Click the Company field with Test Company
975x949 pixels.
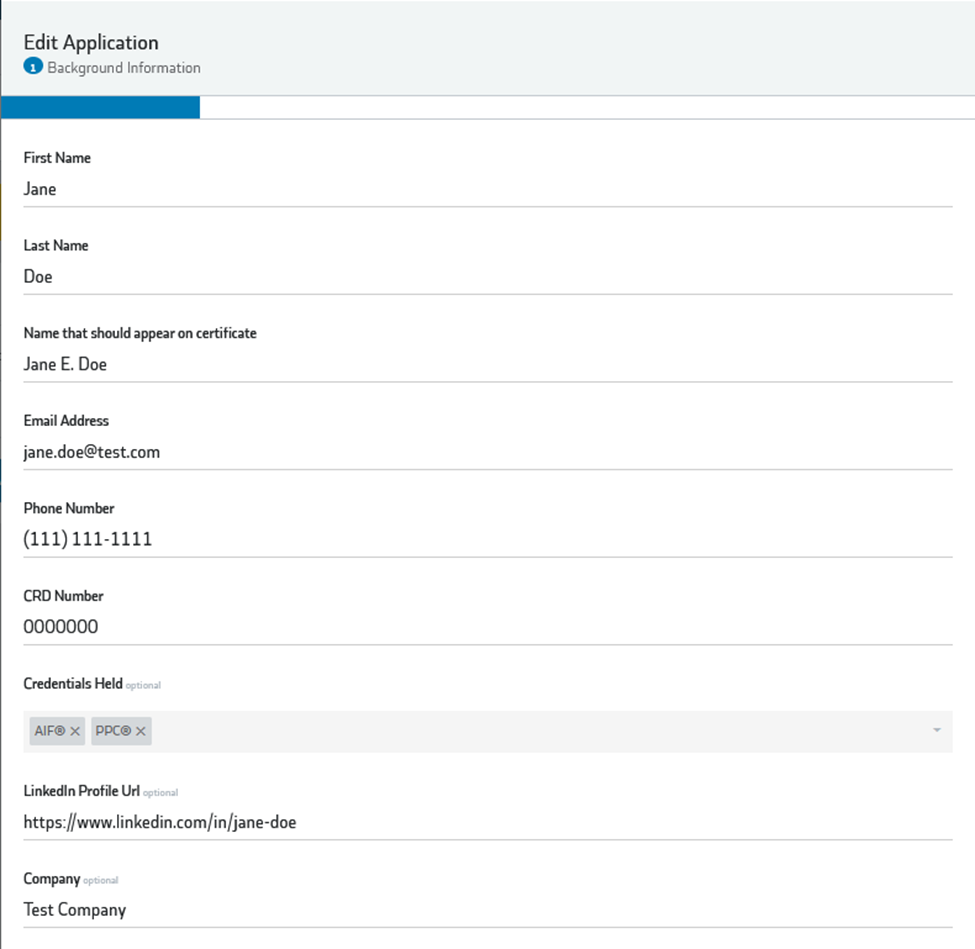pyautogui.click(x=487, y=910)
